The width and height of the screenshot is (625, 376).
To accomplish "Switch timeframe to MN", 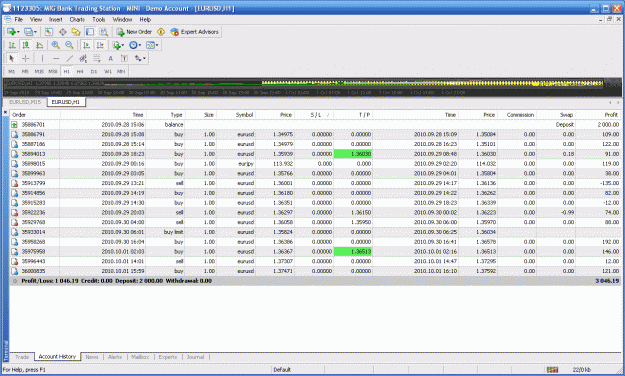I will (121, 71).
